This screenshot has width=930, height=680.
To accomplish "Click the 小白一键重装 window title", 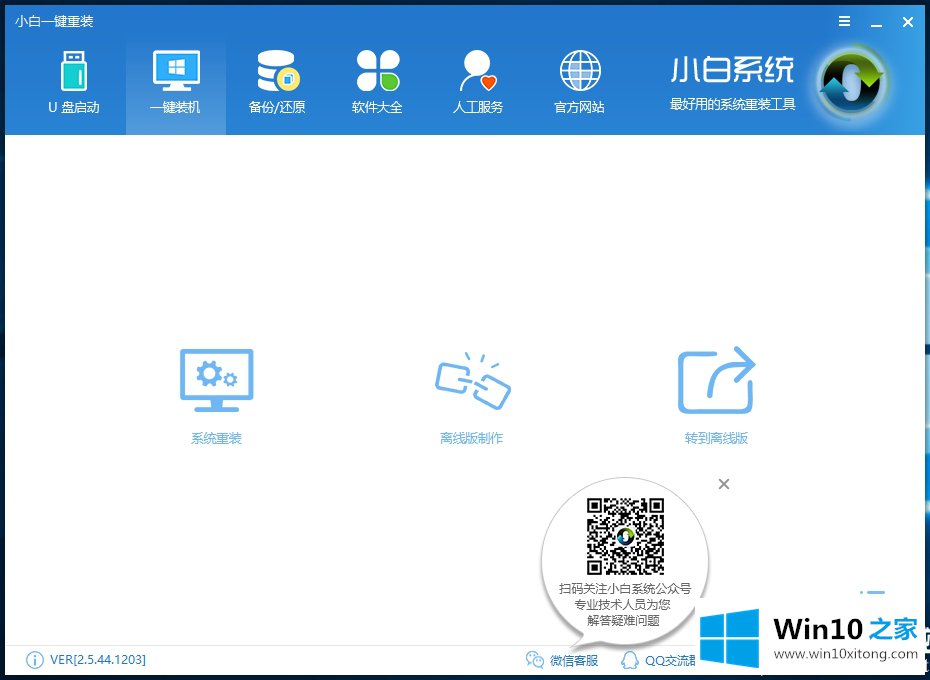I will (54, 21).
